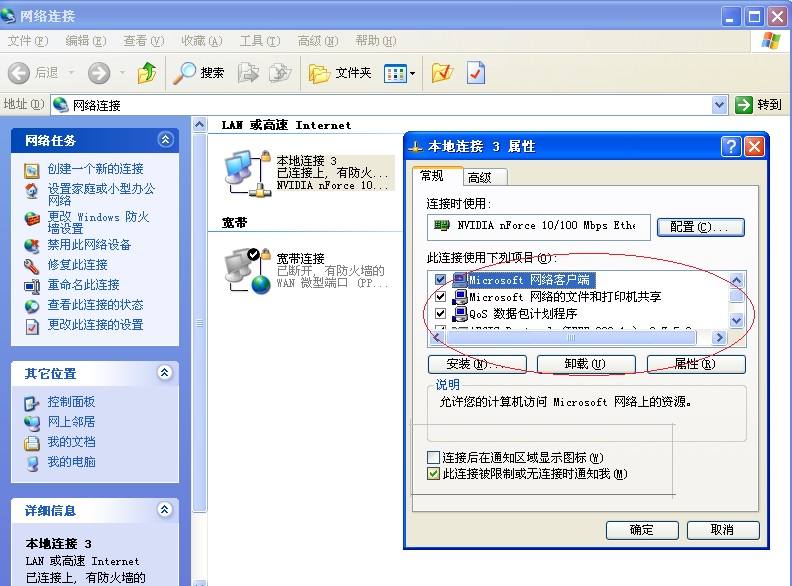Select the 常规 tab in properties
This screenshot has width=792, height=586.
point(437,176)
